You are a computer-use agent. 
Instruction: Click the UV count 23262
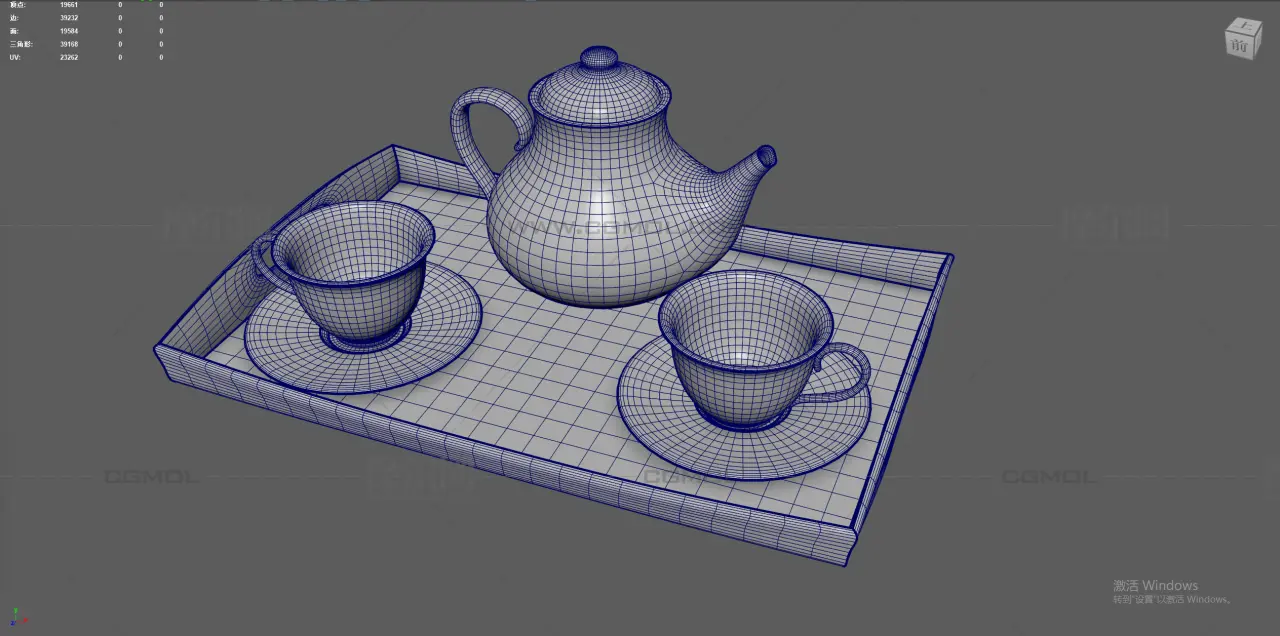coord(69,57)
